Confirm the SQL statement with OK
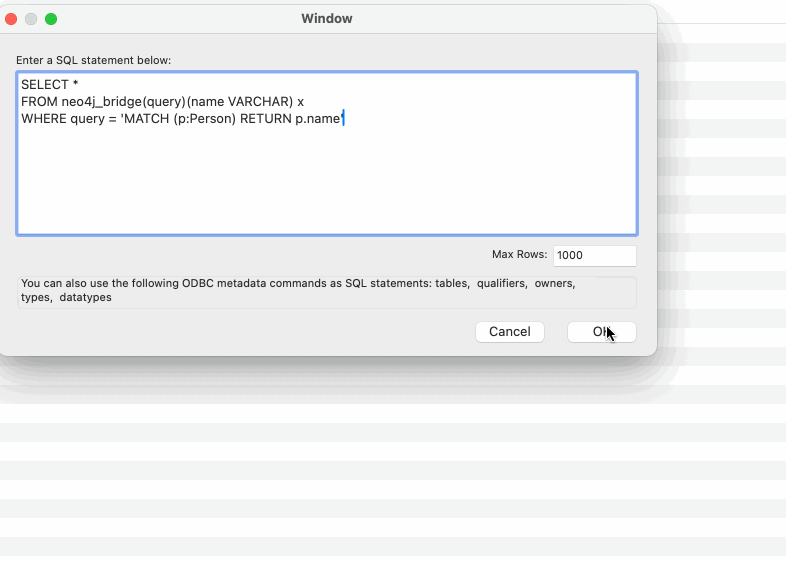Viewport: 786px width, 562px height. click(602, 332)
